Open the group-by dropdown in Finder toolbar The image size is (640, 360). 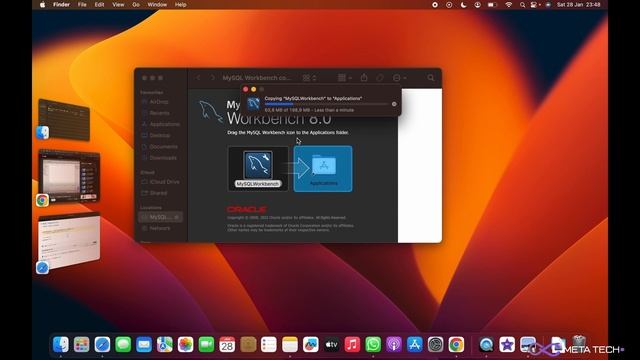pos(344,78)
